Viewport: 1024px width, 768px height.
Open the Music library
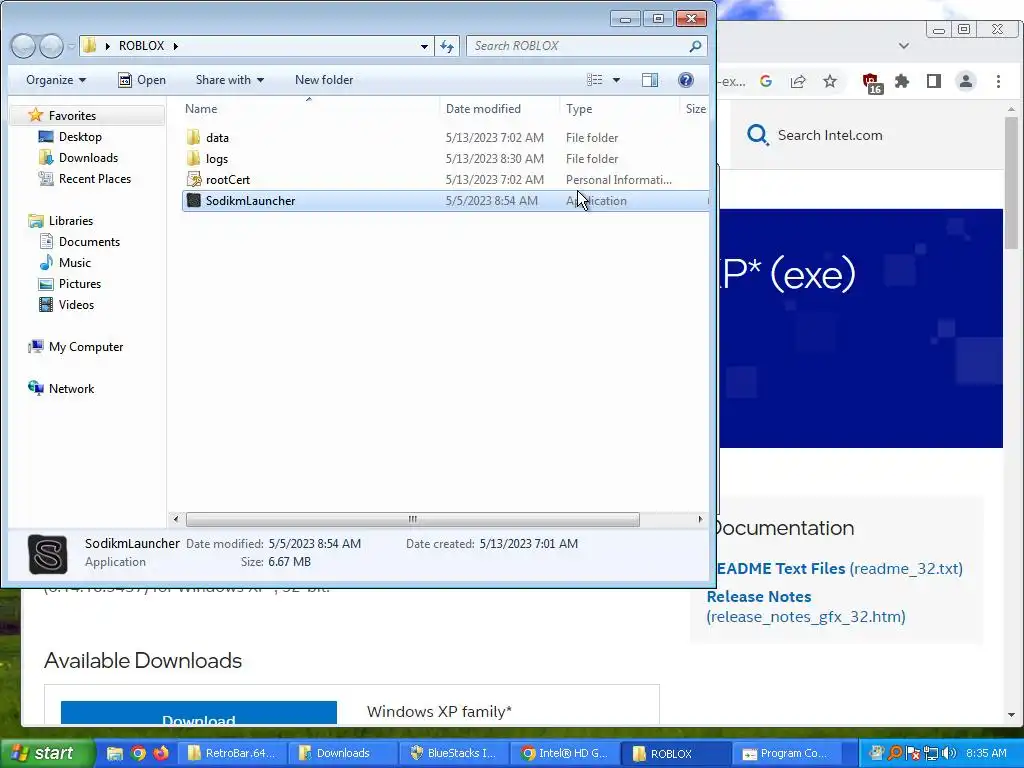click(x=74, y=263)
